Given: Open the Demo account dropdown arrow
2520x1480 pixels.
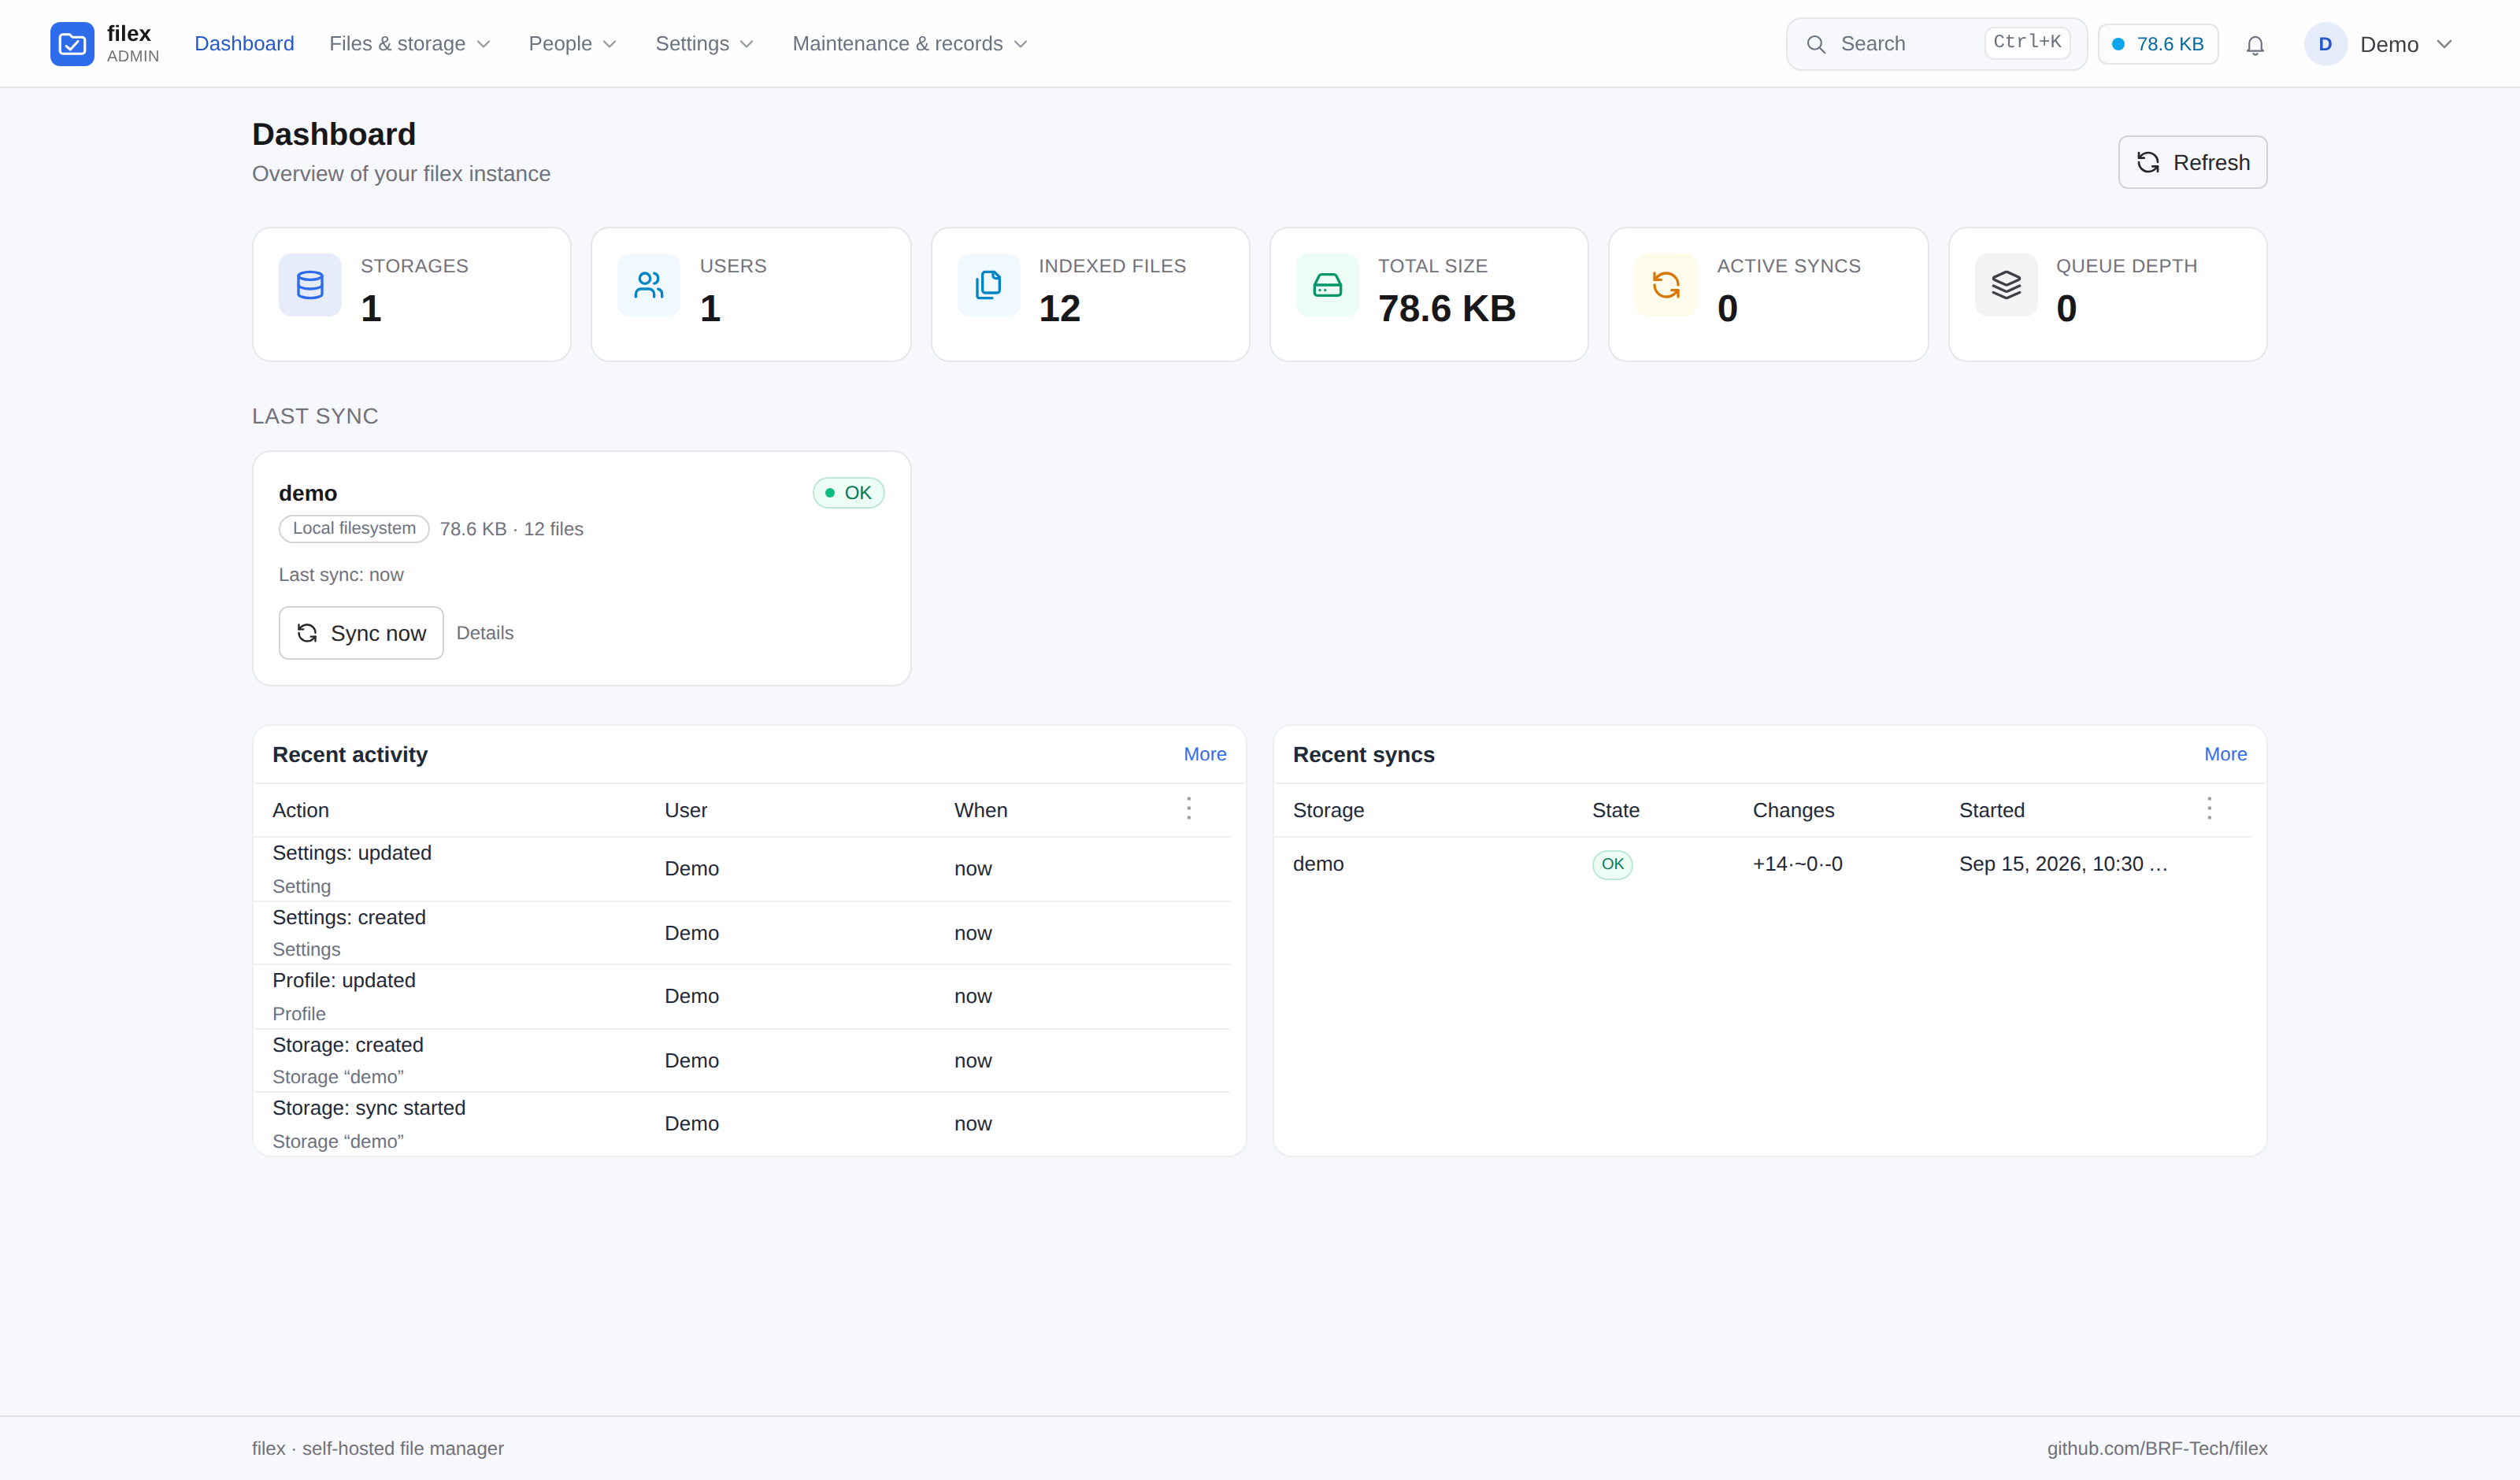Looking at the screenshot, I should 2444,44.
